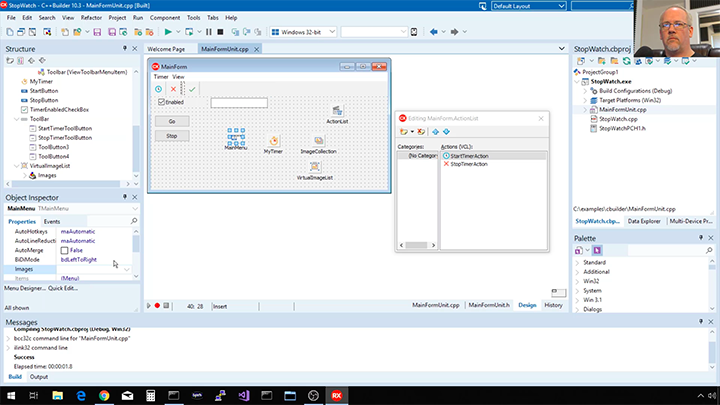Open Calculator from the taskbar

[150, 395]
